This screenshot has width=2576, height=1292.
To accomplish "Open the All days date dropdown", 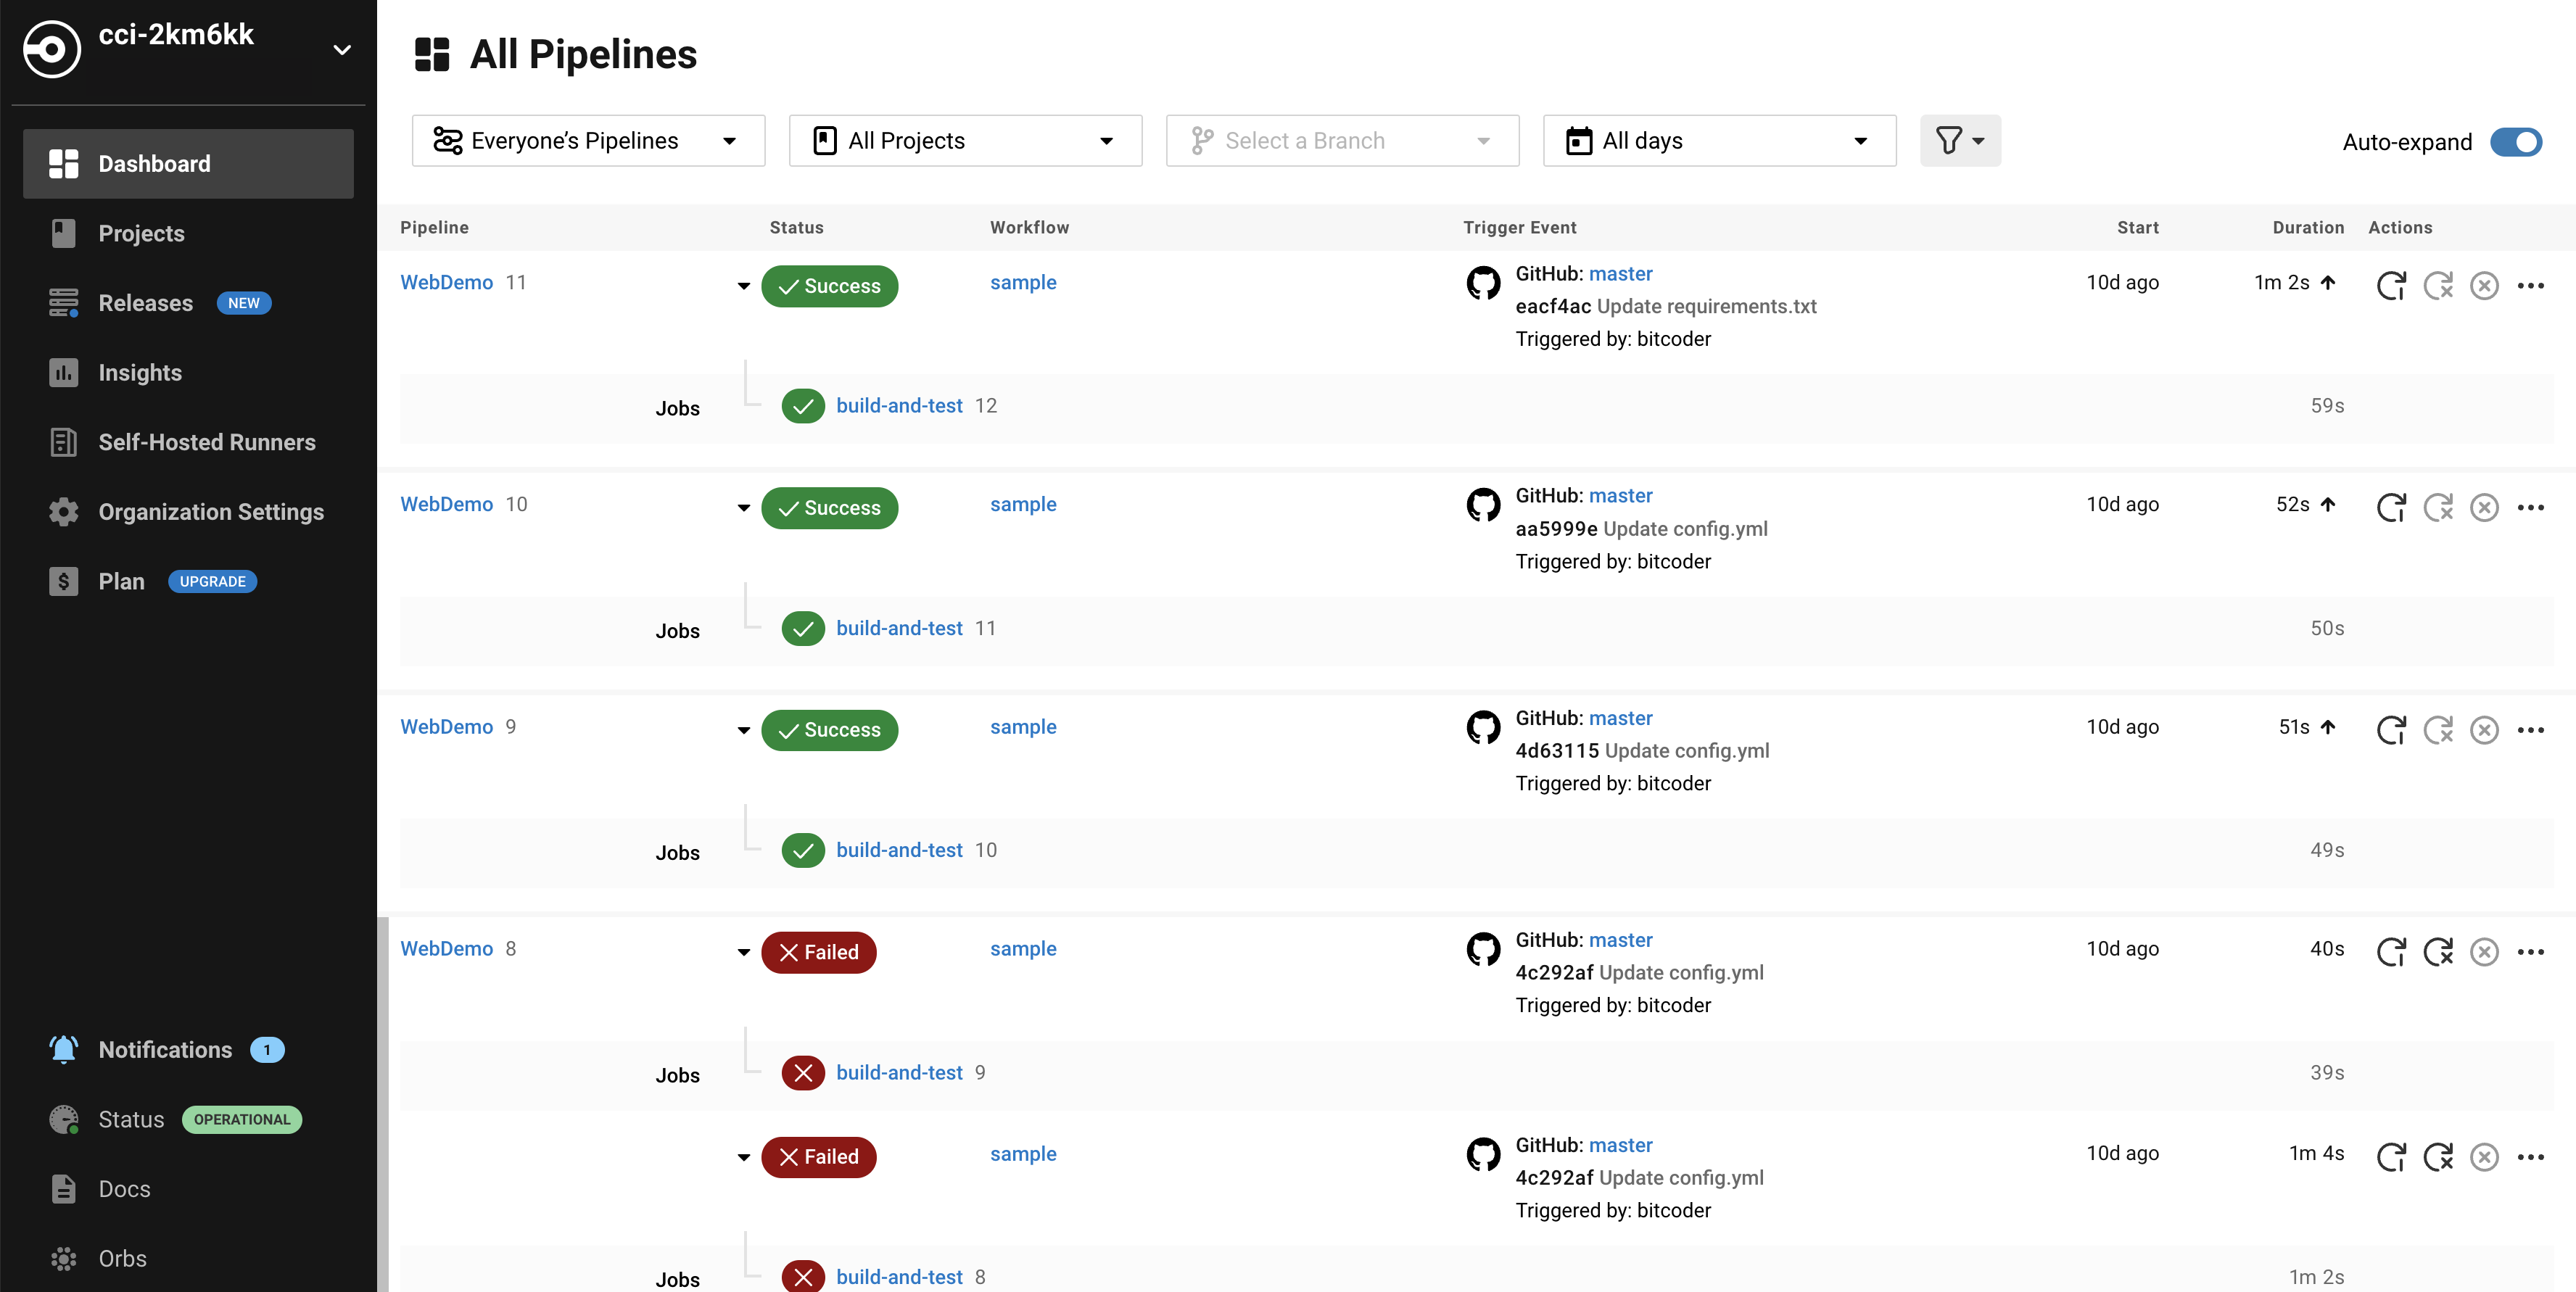I will [1719, 141].
